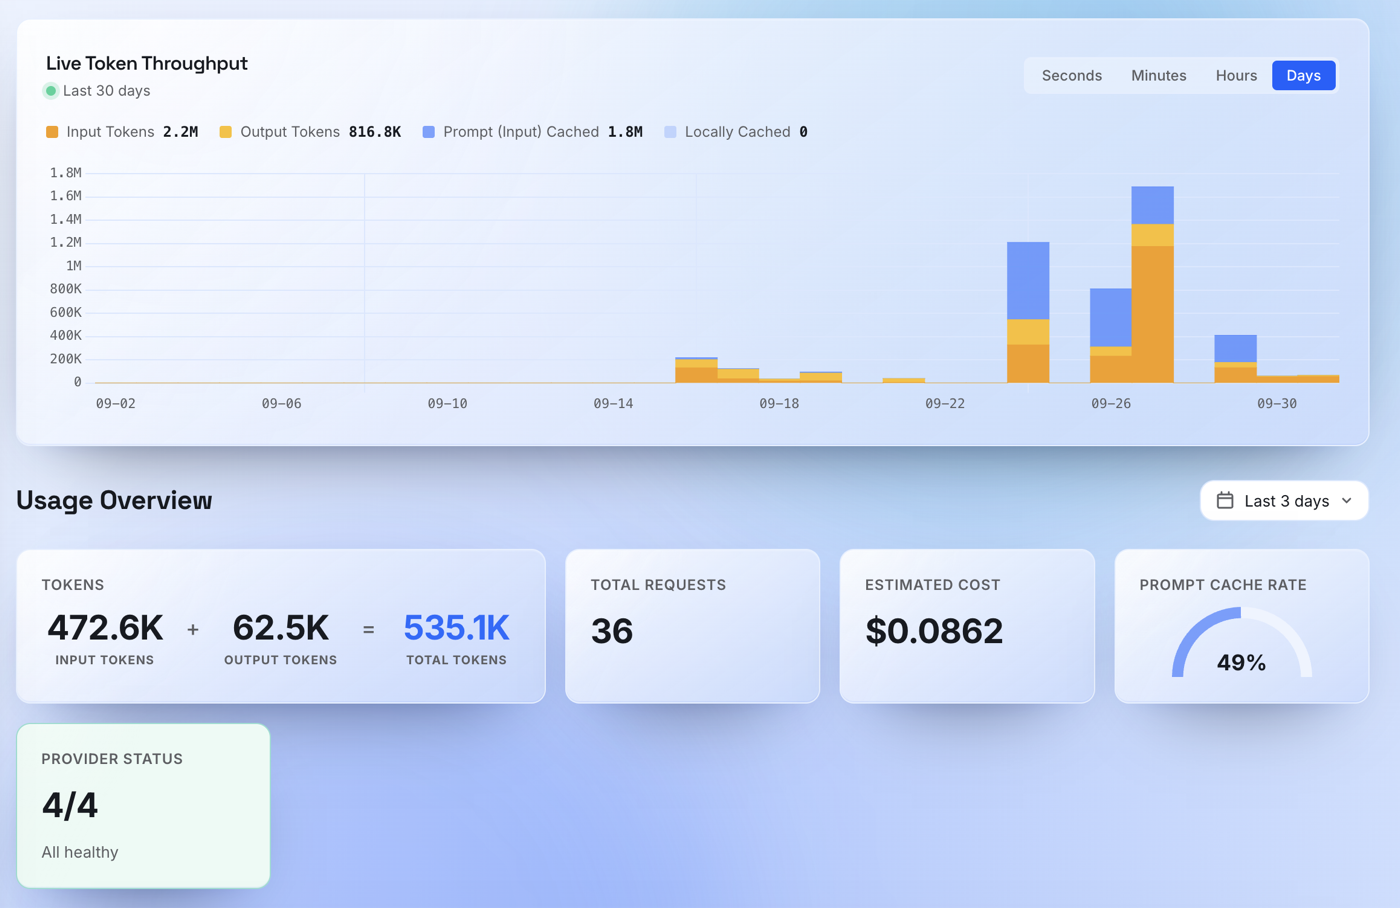Open the Provider Status card
Viewport: 1400px width, 908px height.
coord(143,806)
